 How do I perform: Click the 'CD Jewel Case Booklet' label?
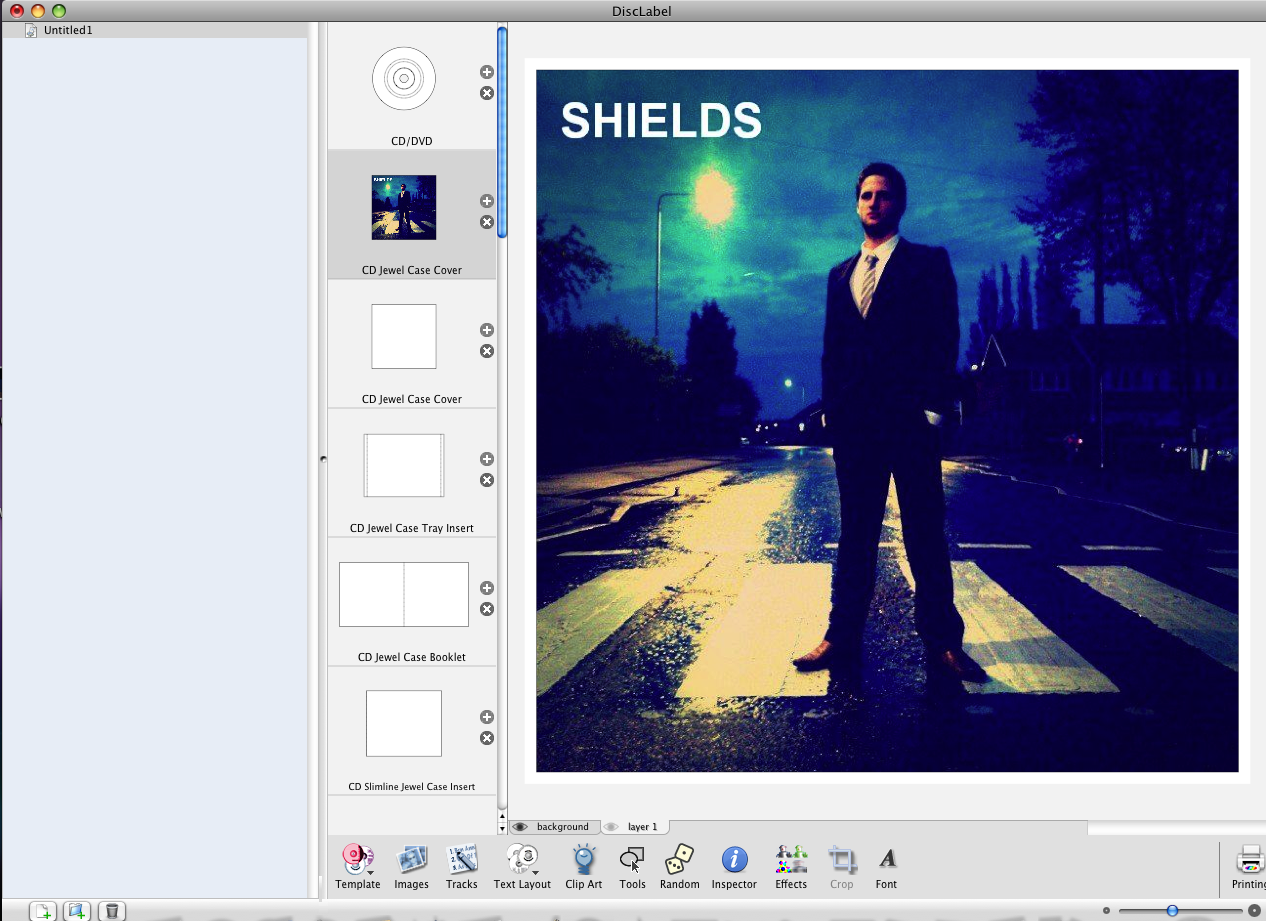(412, 657)
